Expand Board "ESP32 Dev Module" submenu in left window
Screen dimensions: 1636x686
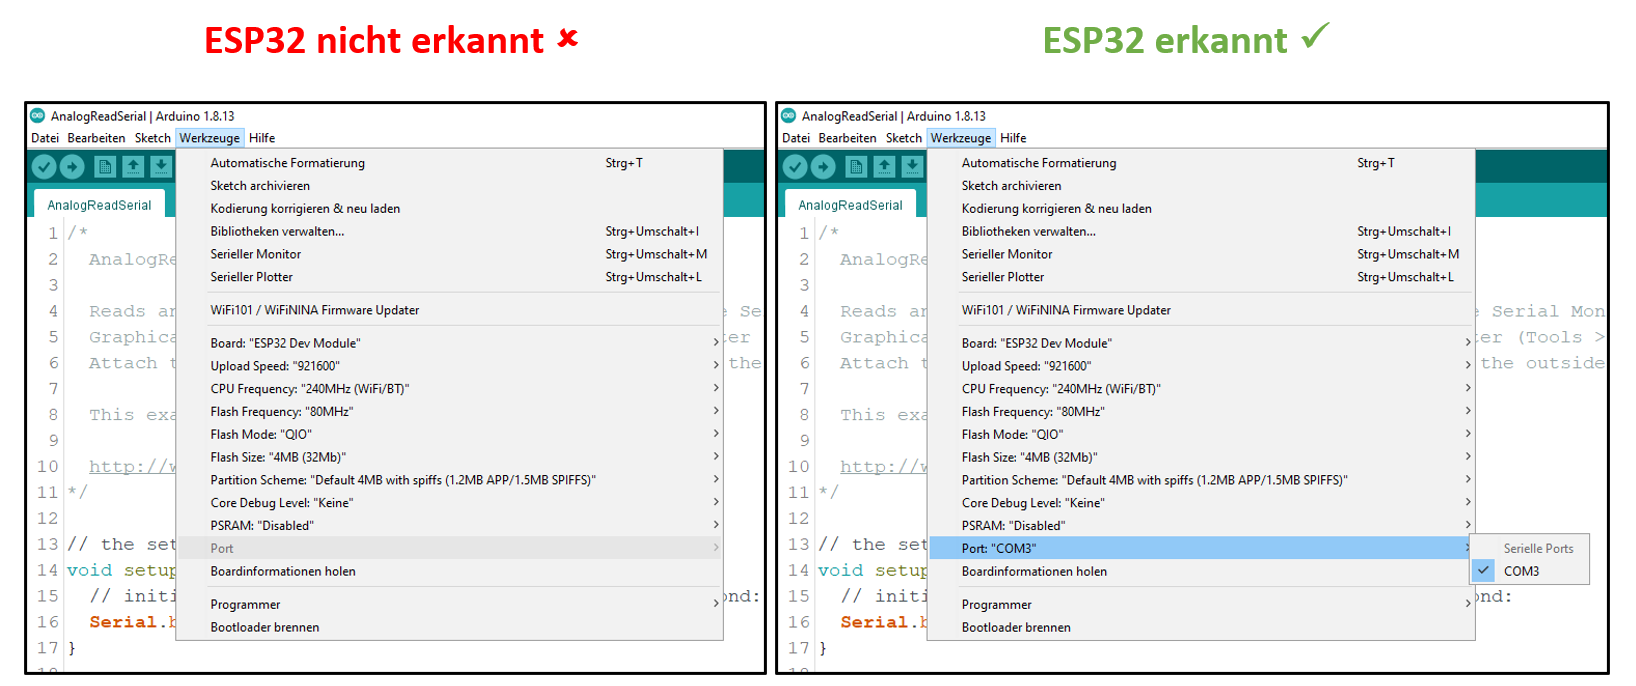click(450, 343)
